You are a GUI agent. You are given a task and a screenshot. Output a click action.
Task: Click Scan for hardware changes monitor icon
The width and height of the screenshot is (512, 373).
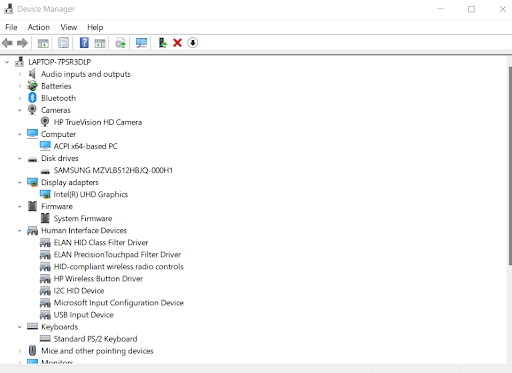point(141,43)
